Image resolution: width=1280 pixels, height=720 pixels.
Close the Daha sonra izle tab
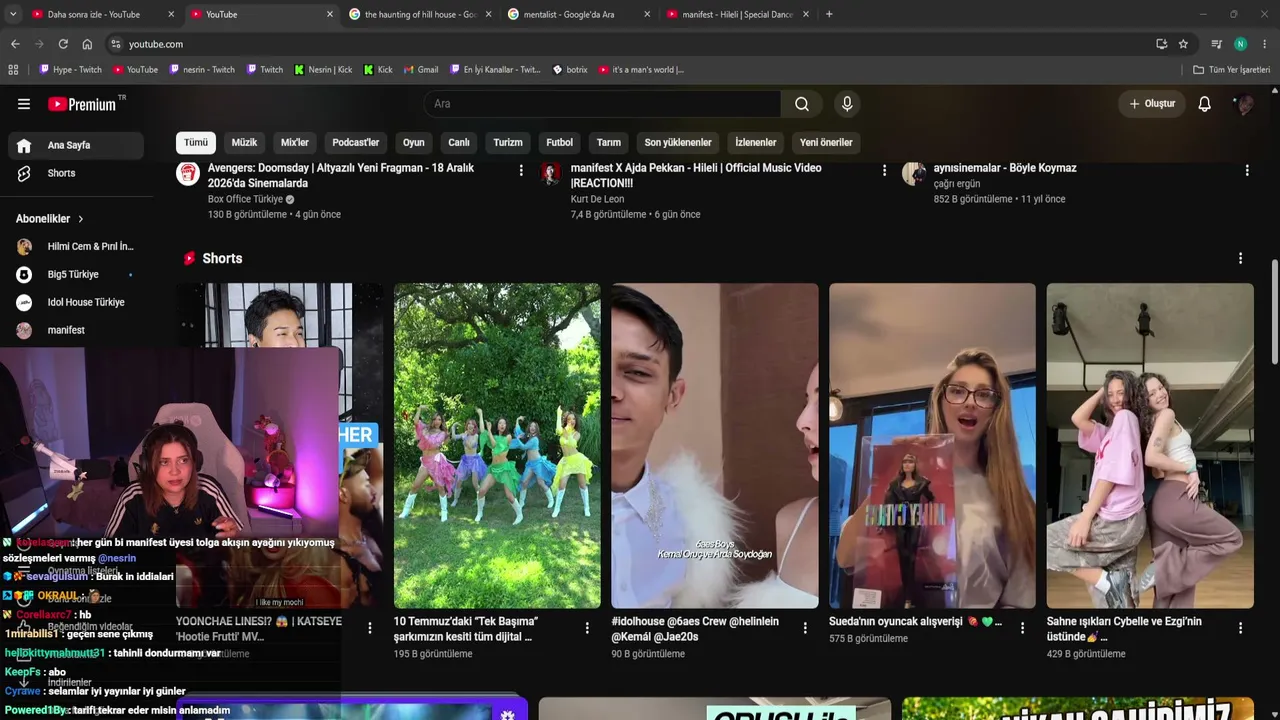click(171, 14)
